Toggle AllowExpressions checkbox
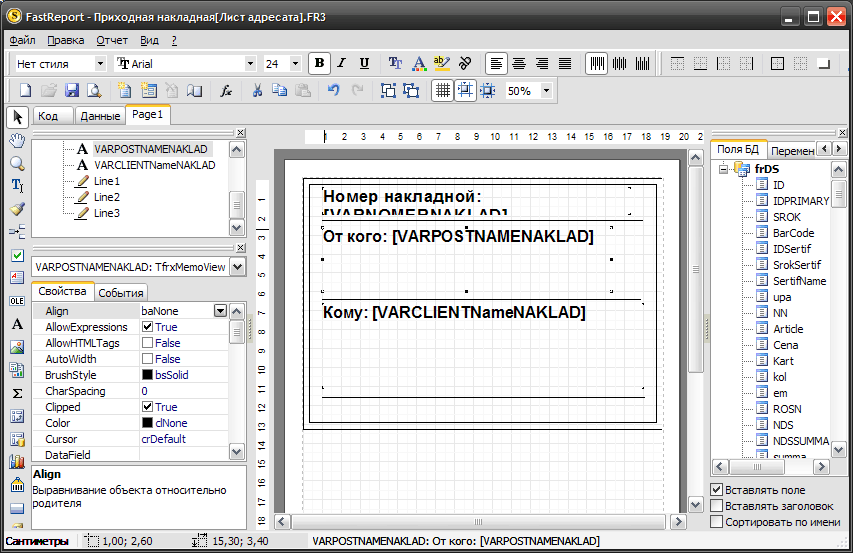 [147, 327]
